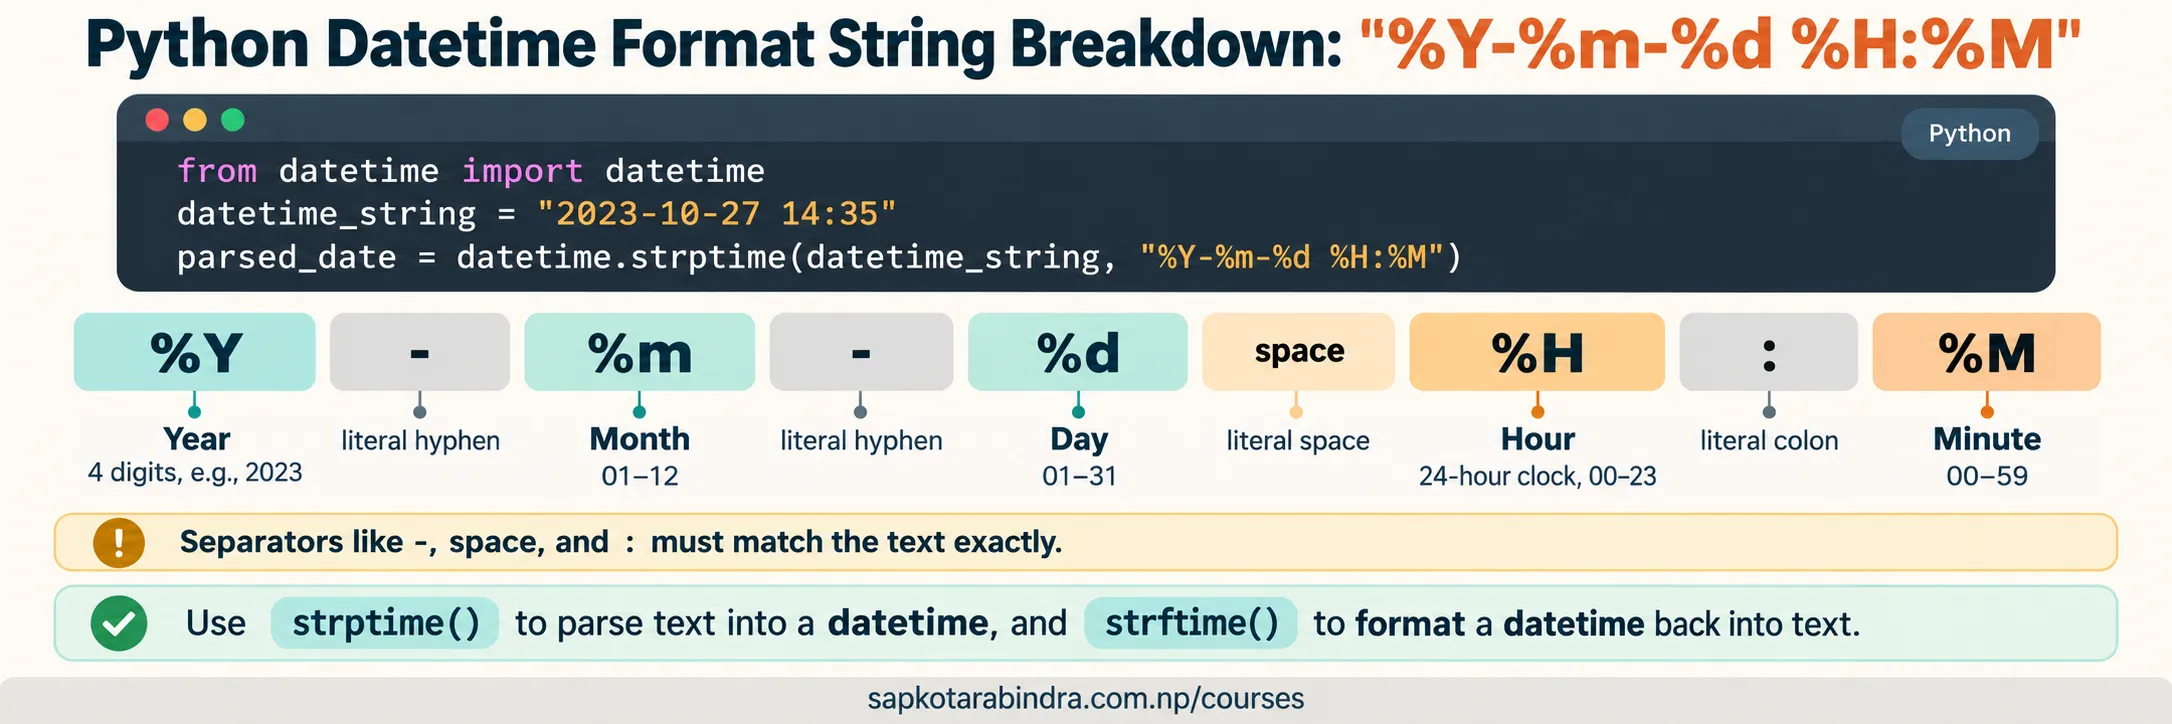This screenshot has height=724, width=2172.
Task: Click the orange exclamation warning icon
Action: pos(119,542)
